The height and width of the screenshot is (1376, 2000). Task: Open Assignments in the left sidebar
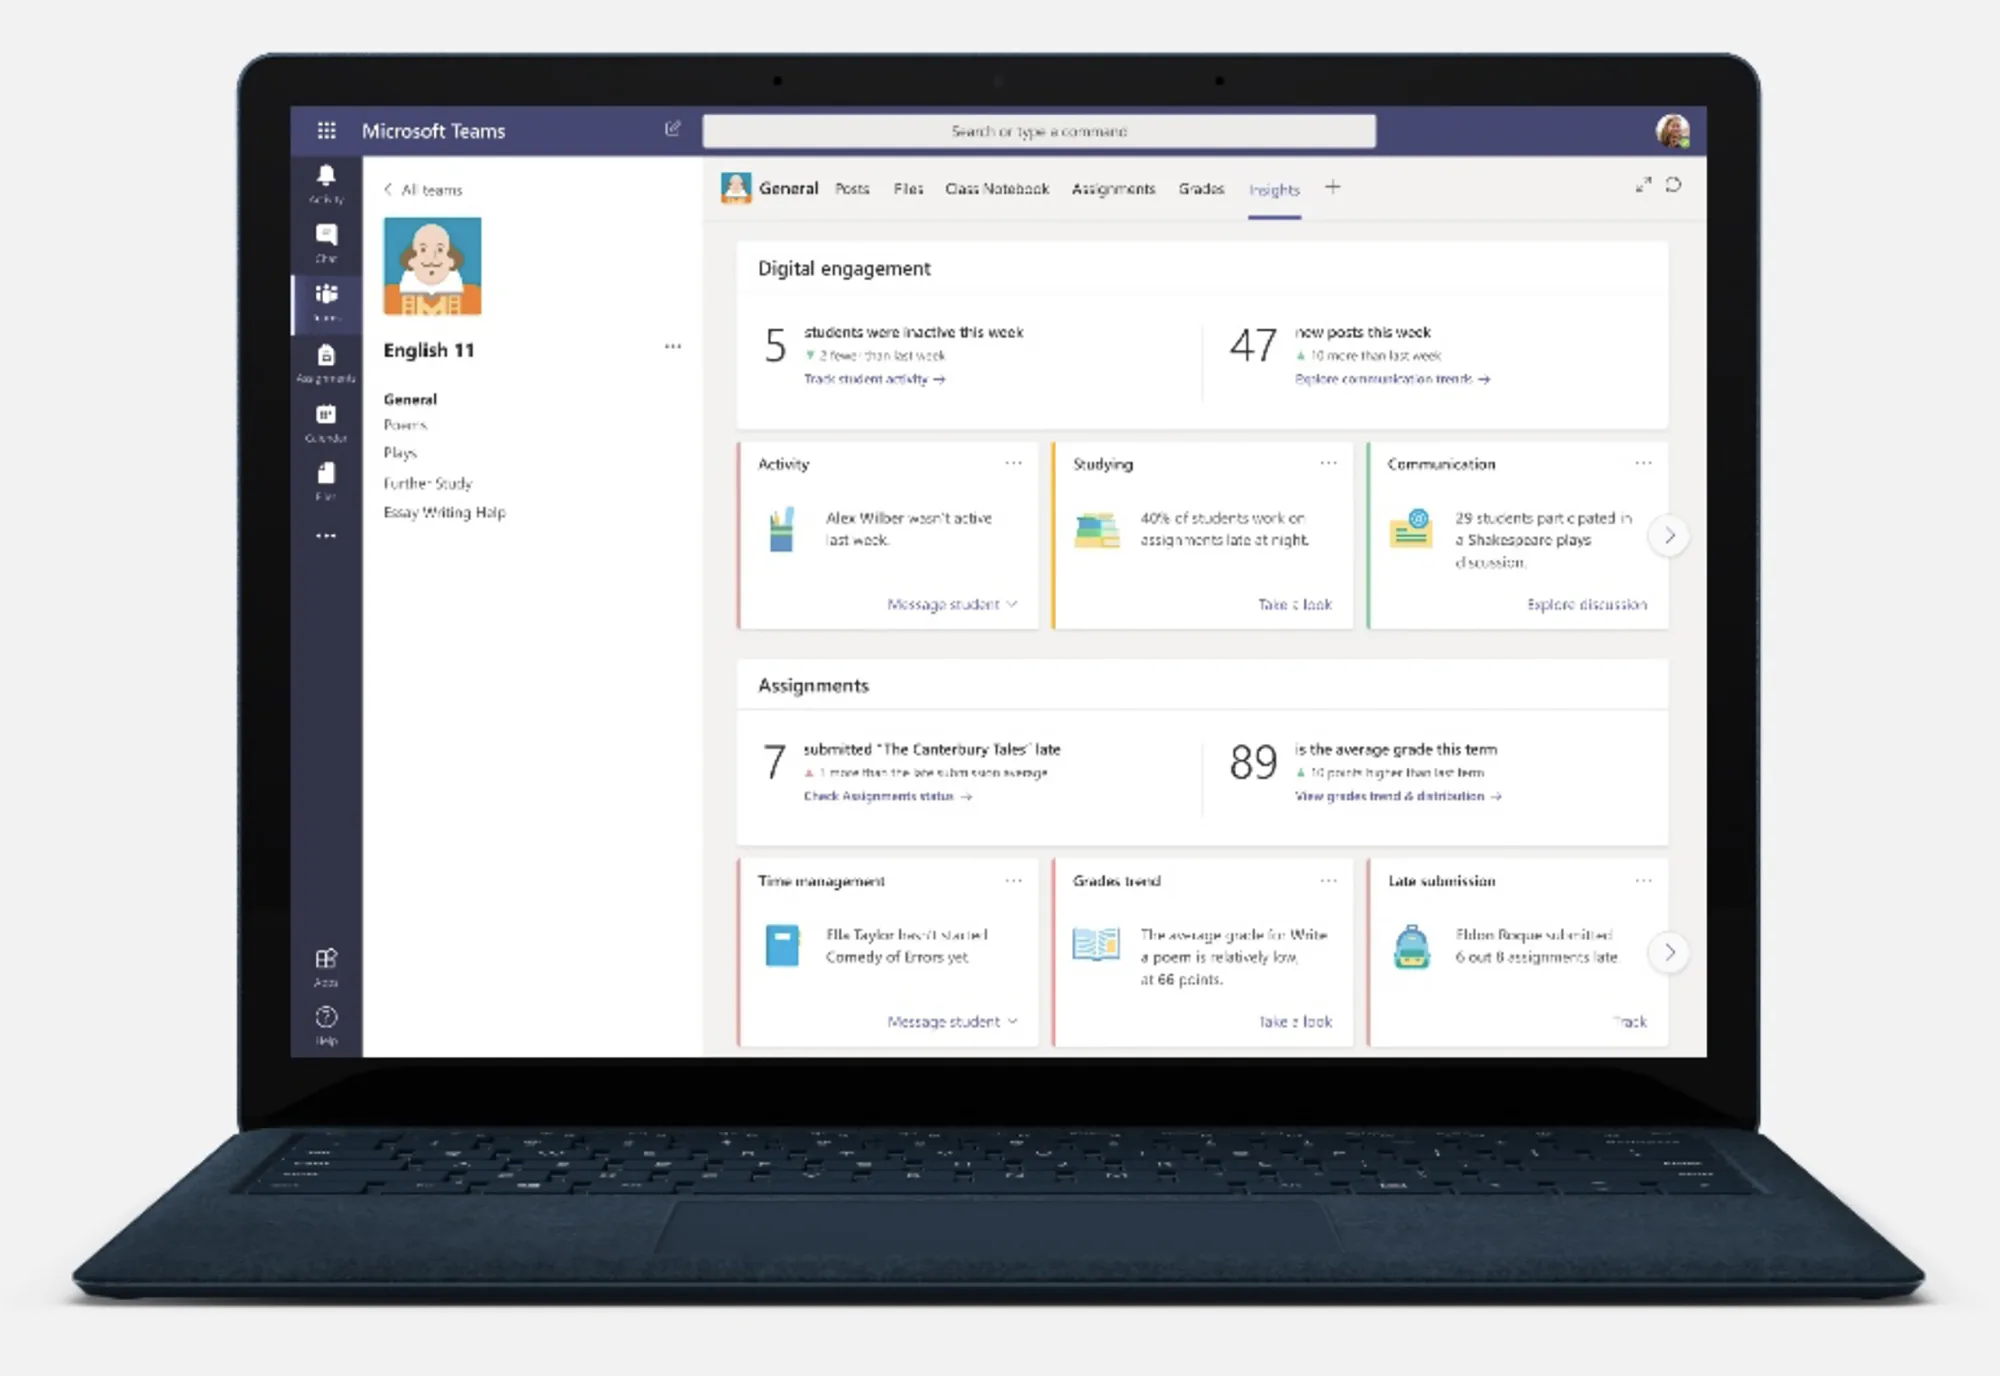click(x=326, y=362)
